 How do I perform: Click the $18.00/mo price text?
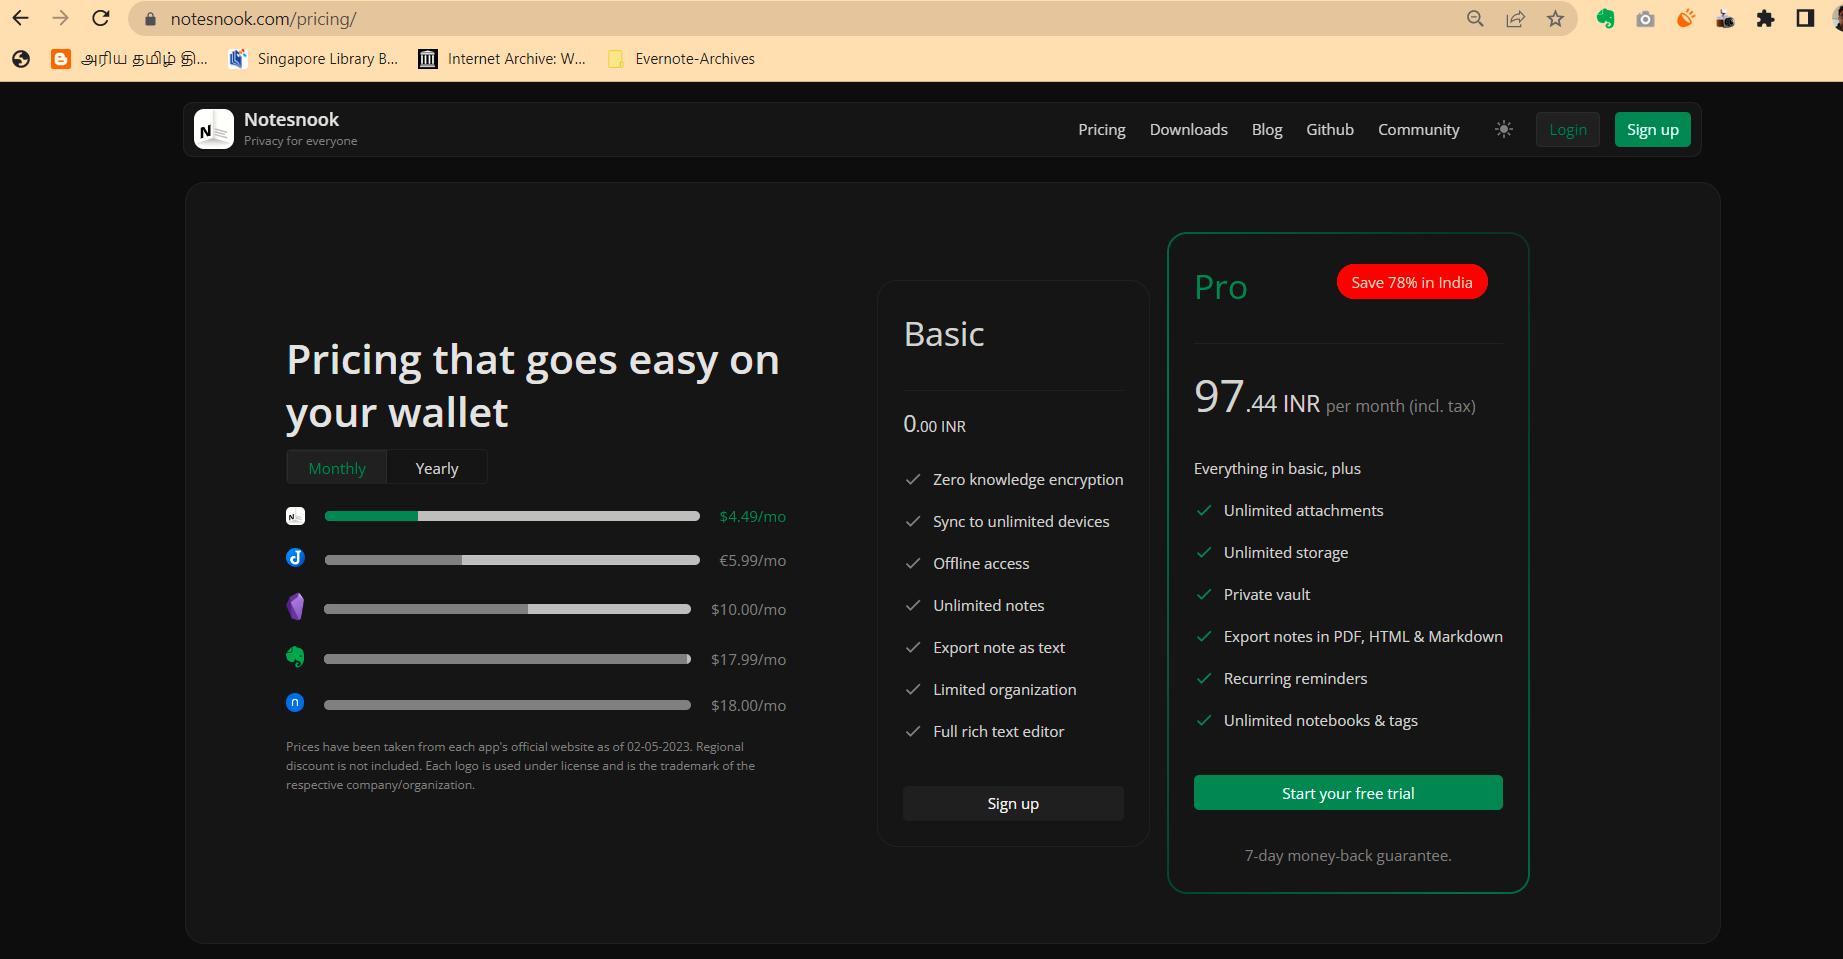(x=748, y=706)
